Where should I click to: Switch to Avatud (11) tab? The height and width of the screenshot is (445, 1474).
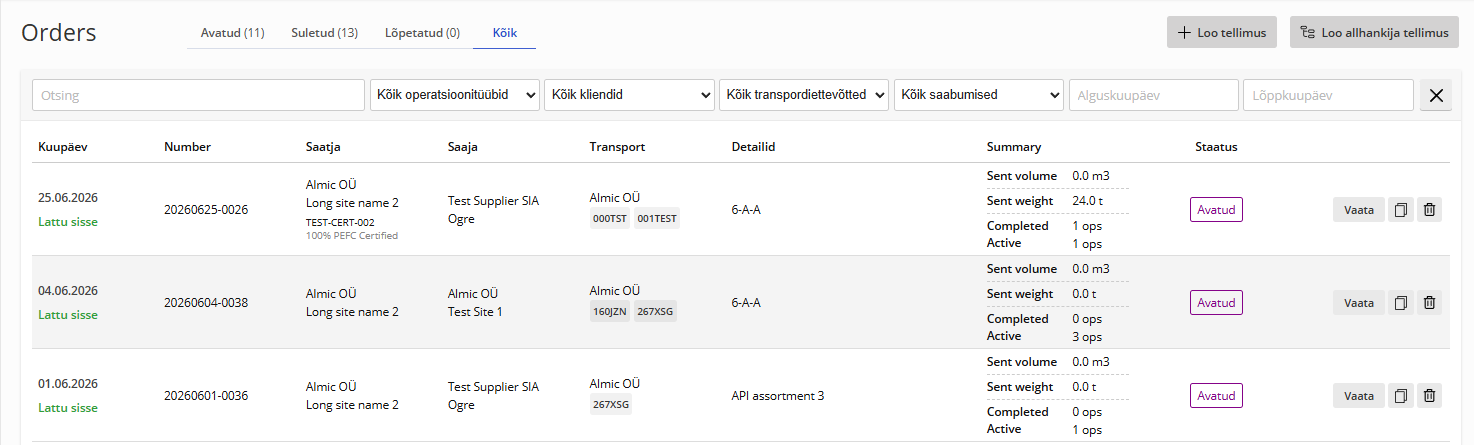232,33
